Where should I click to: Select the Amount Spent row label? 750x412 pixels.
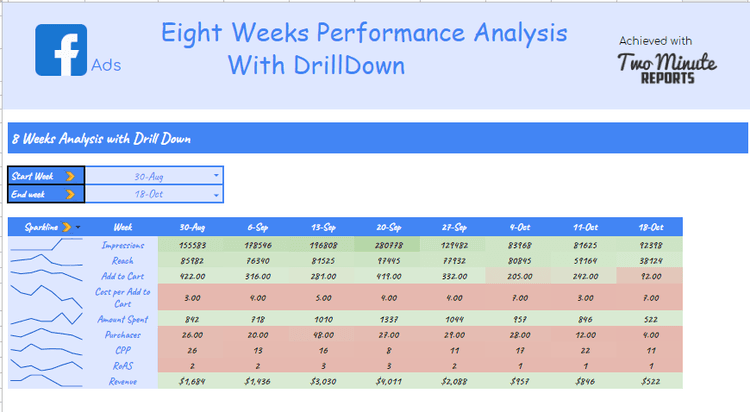124,319
